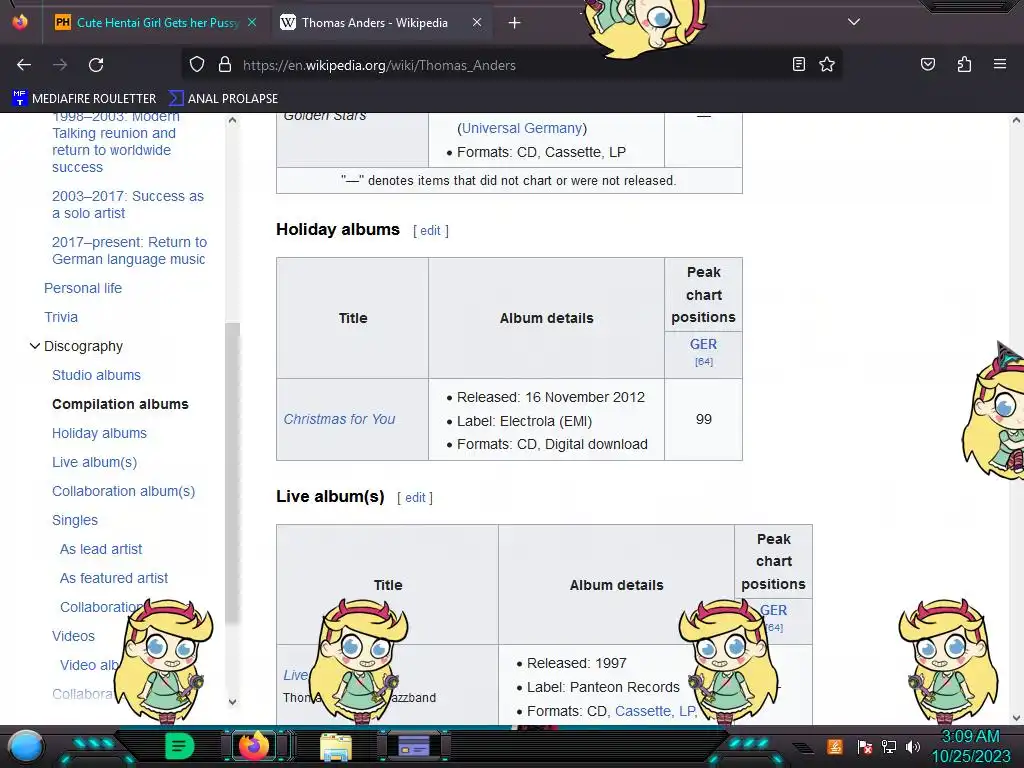Open Studio albums in contents

click(96, 376)
